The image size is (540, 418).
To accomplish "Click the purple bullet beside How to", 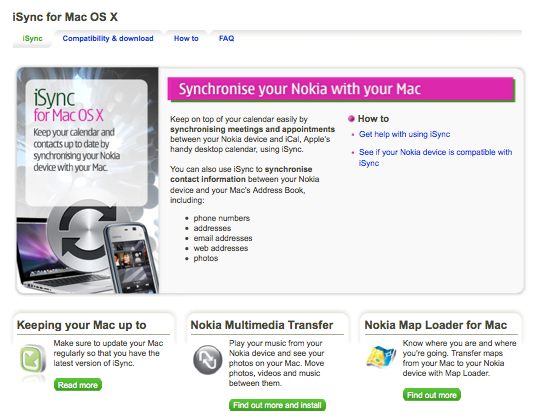I will pos(351,119).
